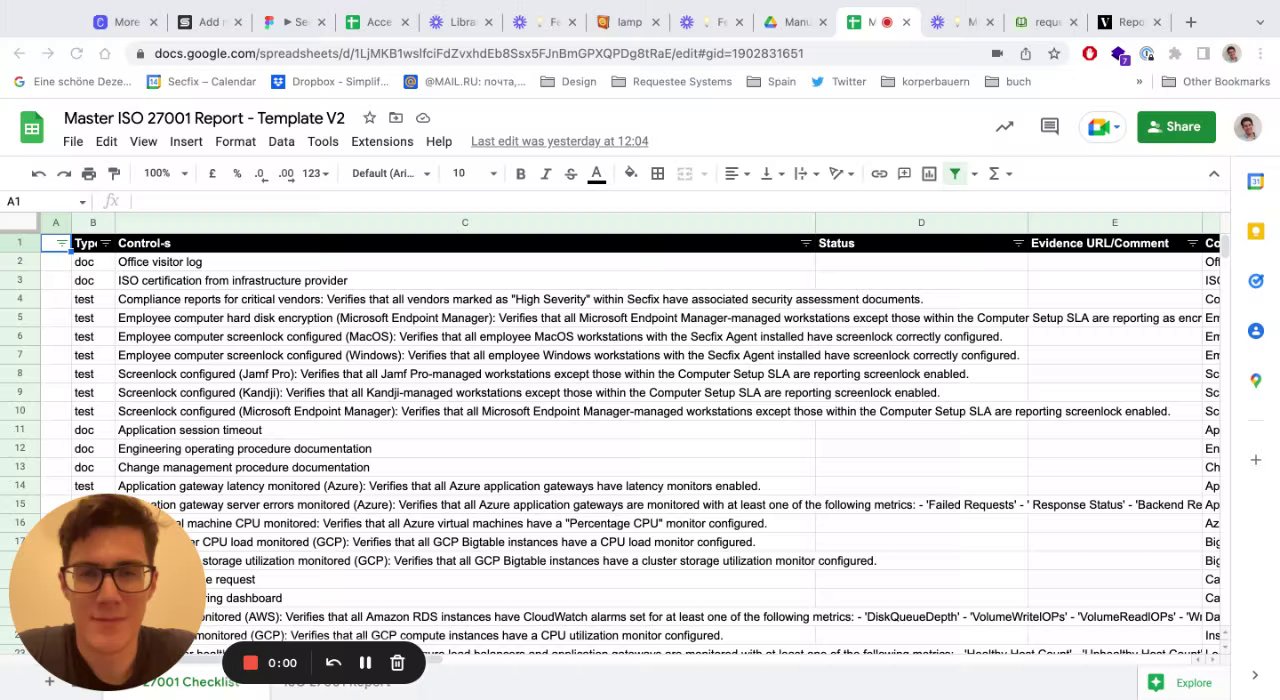Open the 123 number format dropdown
Screen dimensions: 1280x700
pos(316,174)
